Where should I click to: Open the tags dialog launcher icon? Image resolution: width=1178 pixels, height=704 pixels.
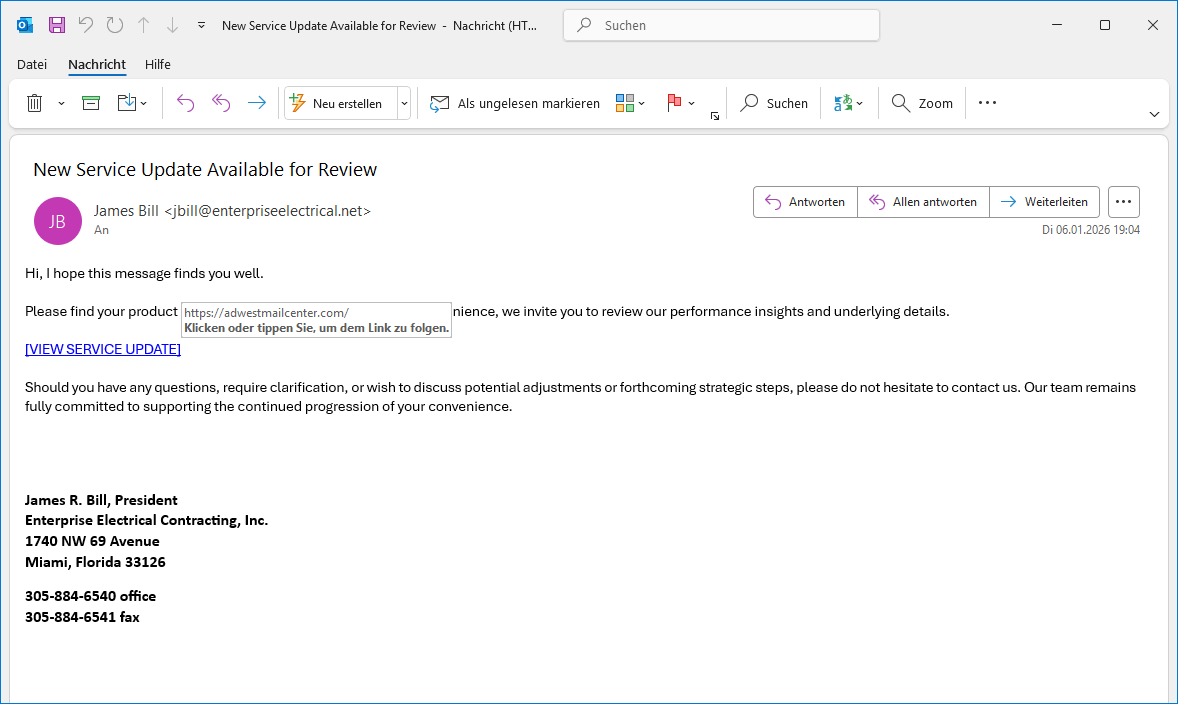pos(714,116)
